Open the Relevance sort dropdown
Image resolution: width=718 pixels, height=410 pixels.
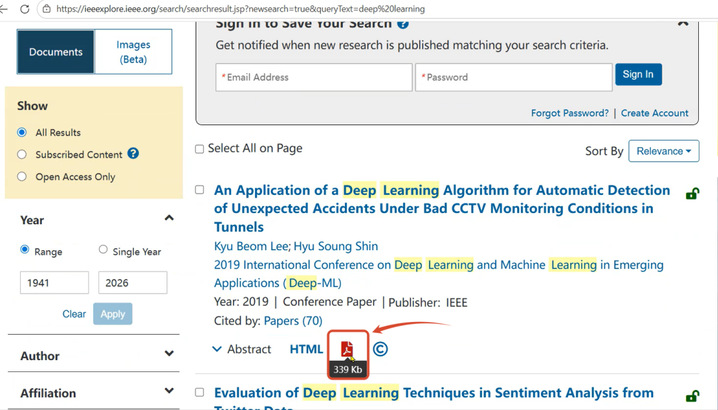coord(664,151)
